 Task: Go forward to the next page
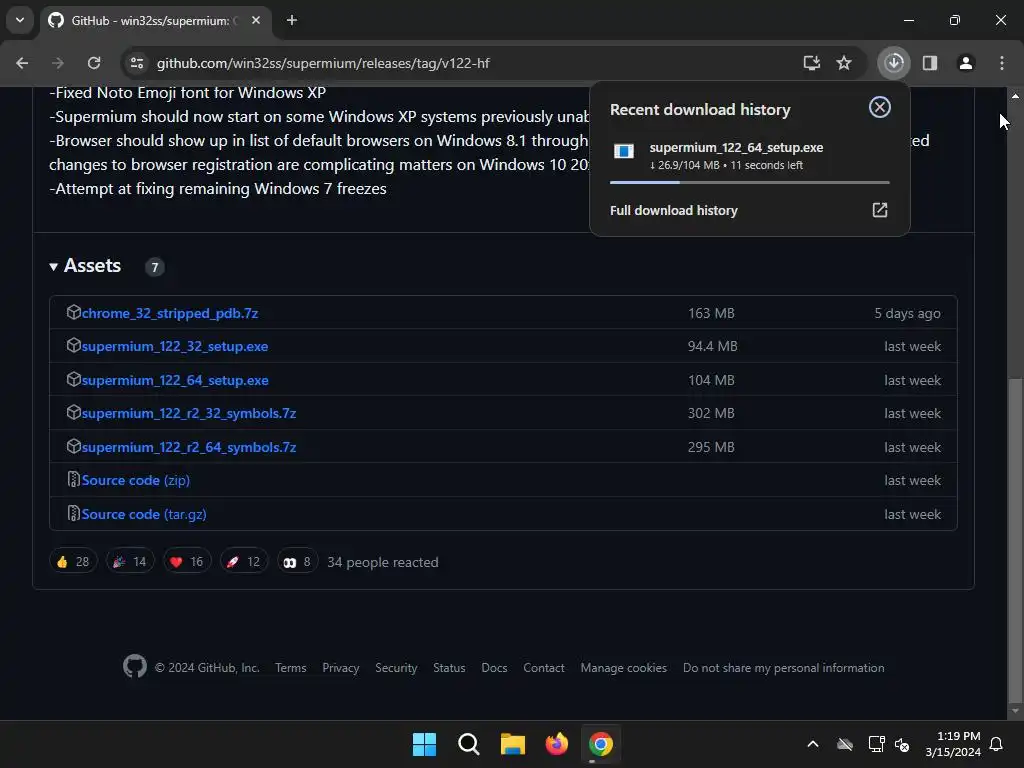pos(58,63)
